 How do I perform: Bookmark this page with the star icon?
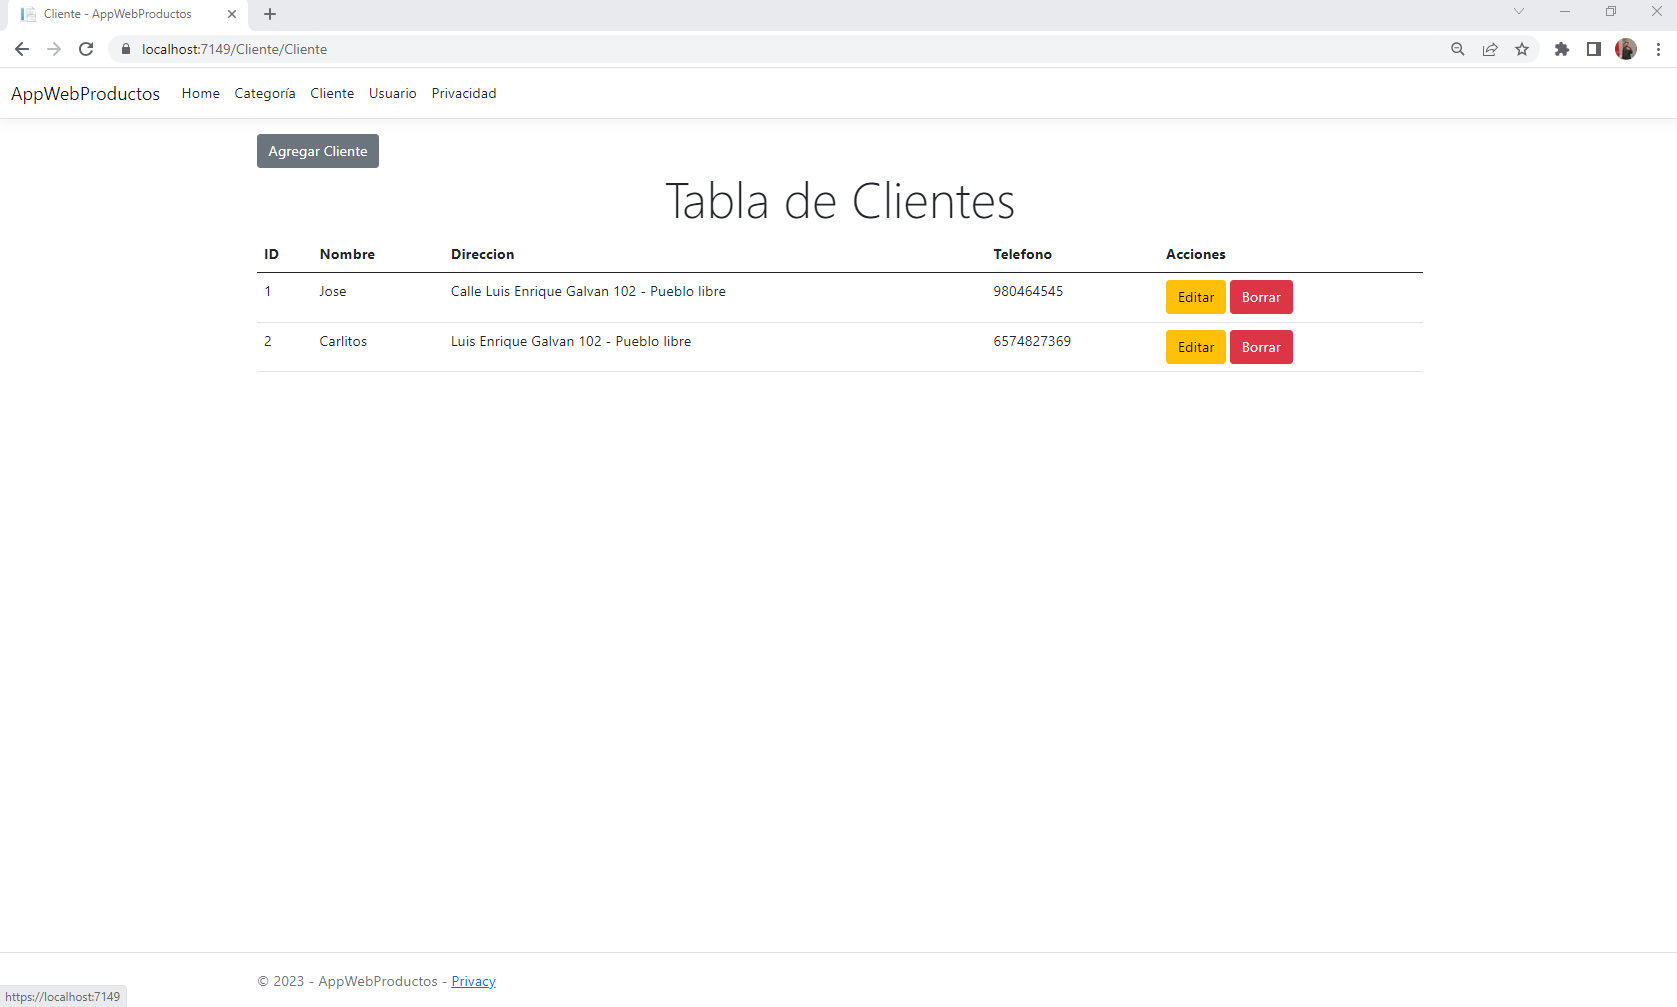pos(1522,49)
